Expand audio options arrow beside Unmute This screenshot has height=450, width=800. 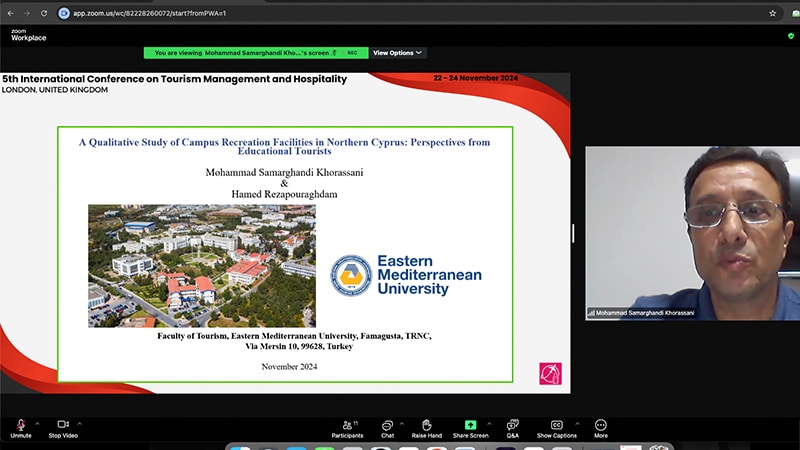point(38,422)
